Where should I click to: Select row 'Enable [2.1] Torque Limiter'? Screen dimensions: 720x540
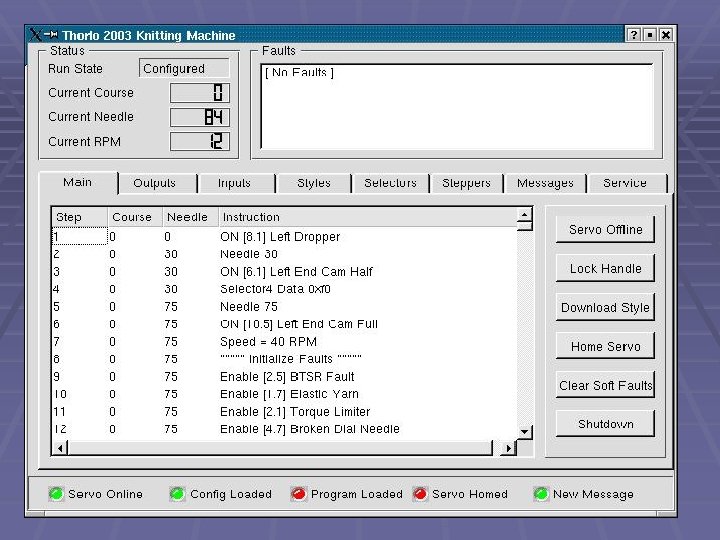(284, 411)
